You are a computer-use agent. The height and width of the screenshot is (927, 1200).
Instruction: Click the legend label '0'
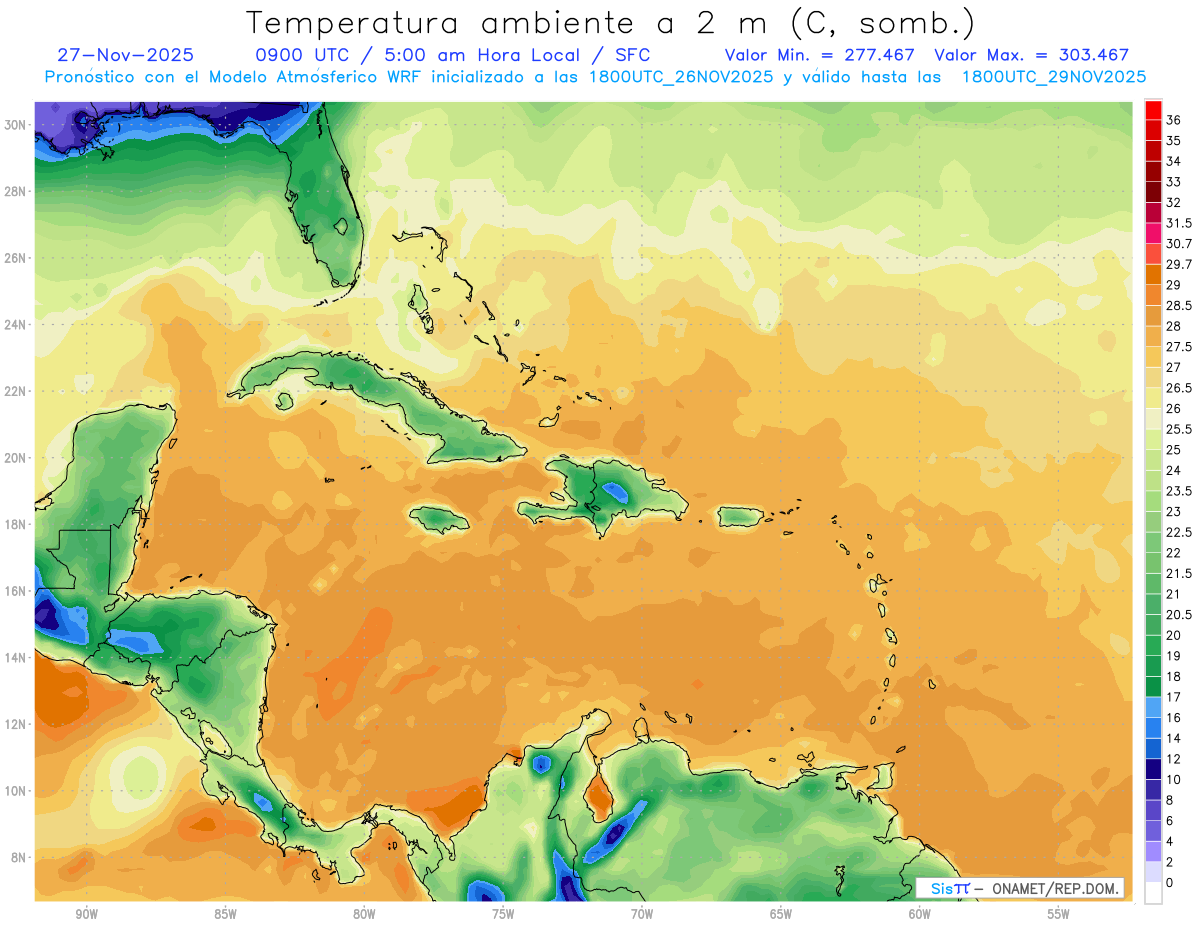(1170, 883)
